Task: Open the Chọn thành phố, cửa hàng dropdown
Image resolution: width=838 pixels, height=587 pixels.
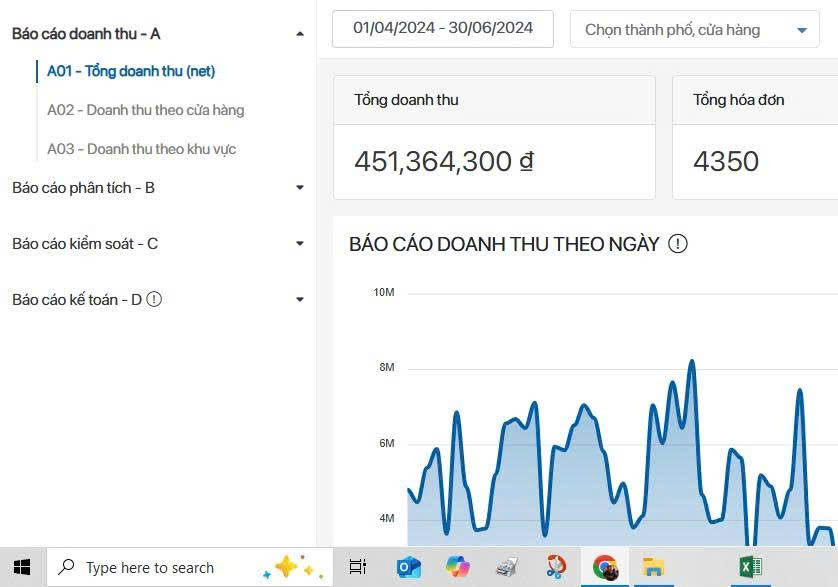Action: point(694,30)
